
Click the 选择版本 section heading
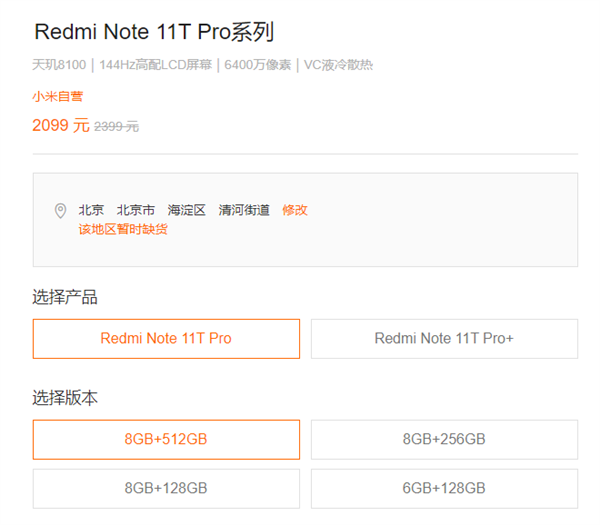click(65, 398)
